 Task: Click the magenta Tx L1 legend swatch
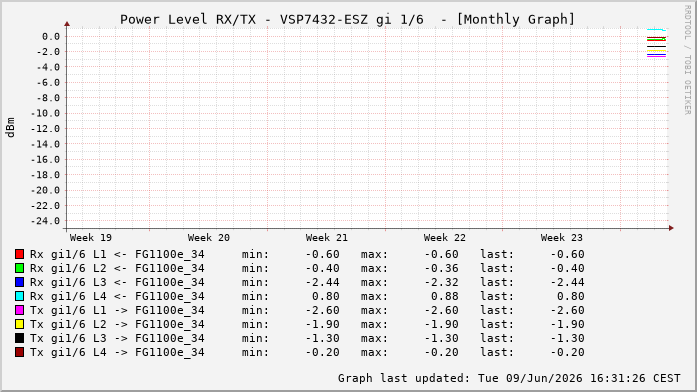19,310
